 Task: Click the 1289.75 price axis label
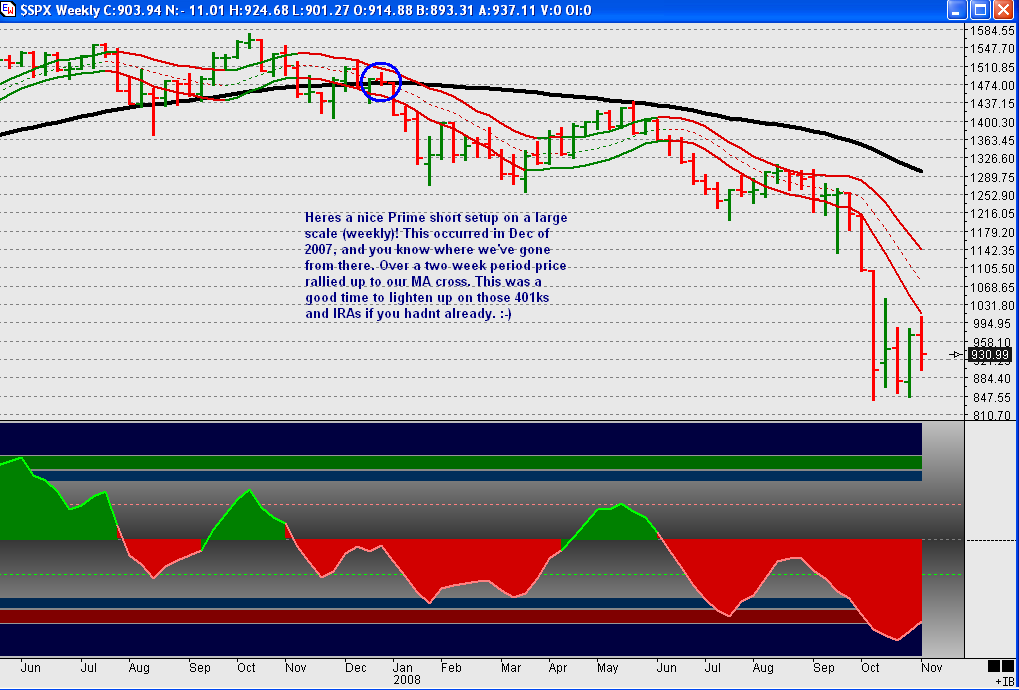pos(991,177)
